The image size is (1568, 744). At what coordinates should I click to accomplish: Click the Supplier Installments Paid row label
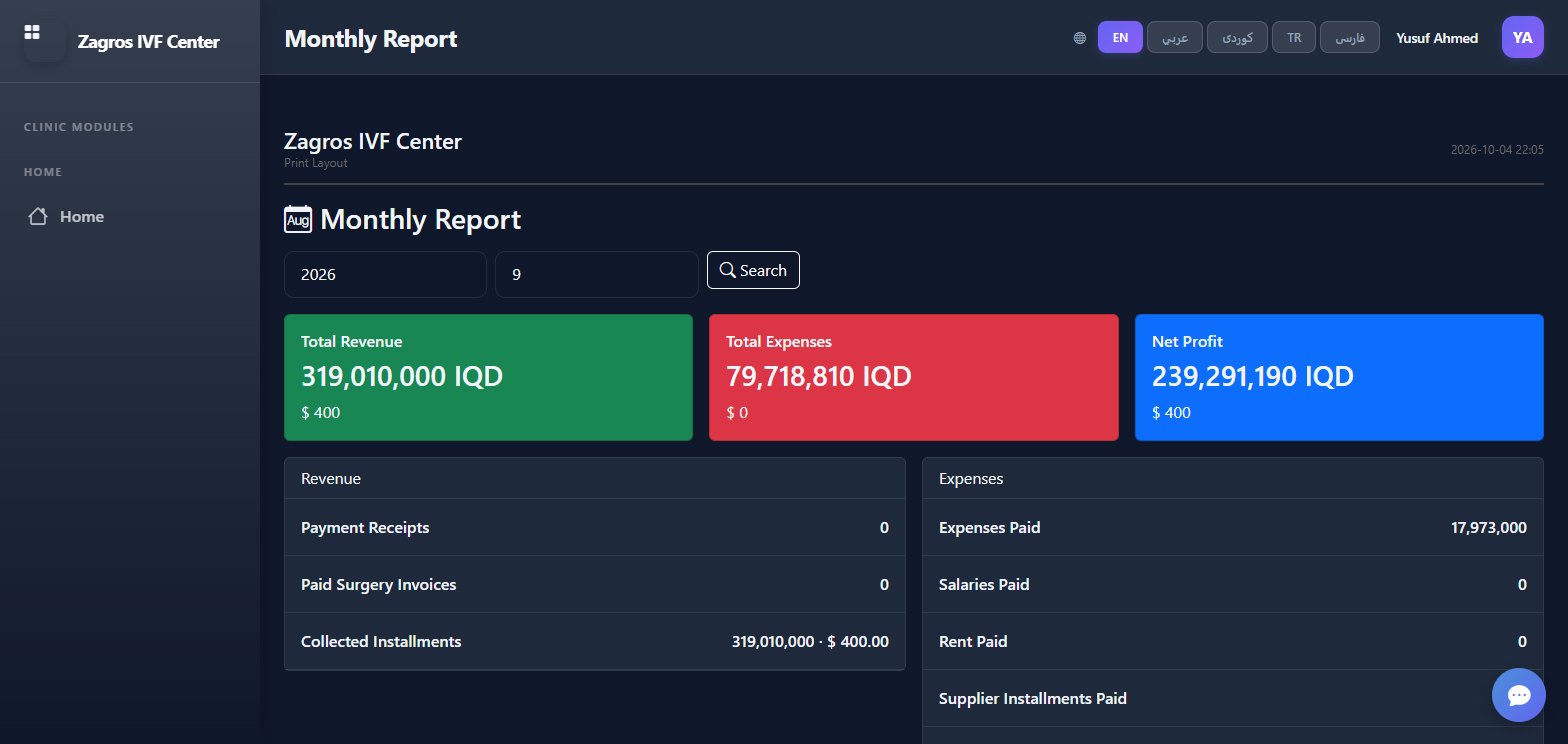pyautogui.click(x=1033, y=698)
